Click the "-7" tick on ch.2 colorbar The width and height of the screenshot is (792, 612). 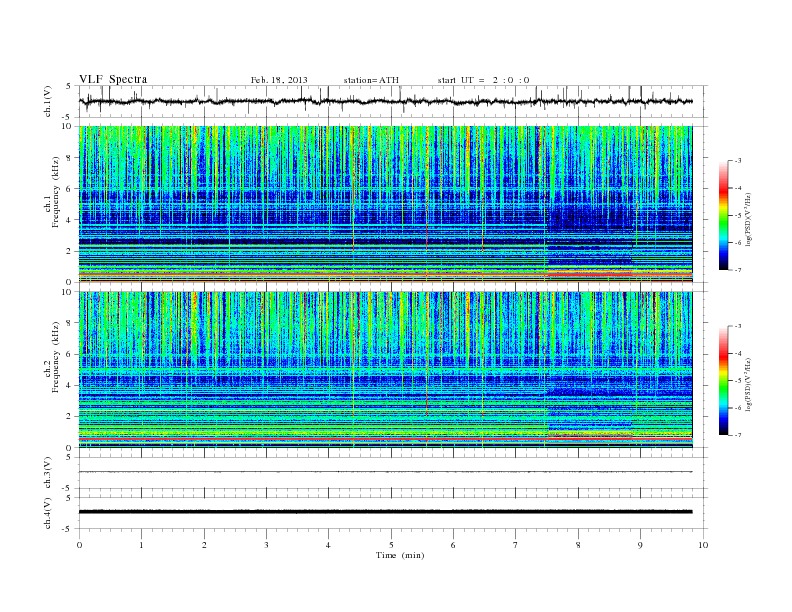pos(738,435)
